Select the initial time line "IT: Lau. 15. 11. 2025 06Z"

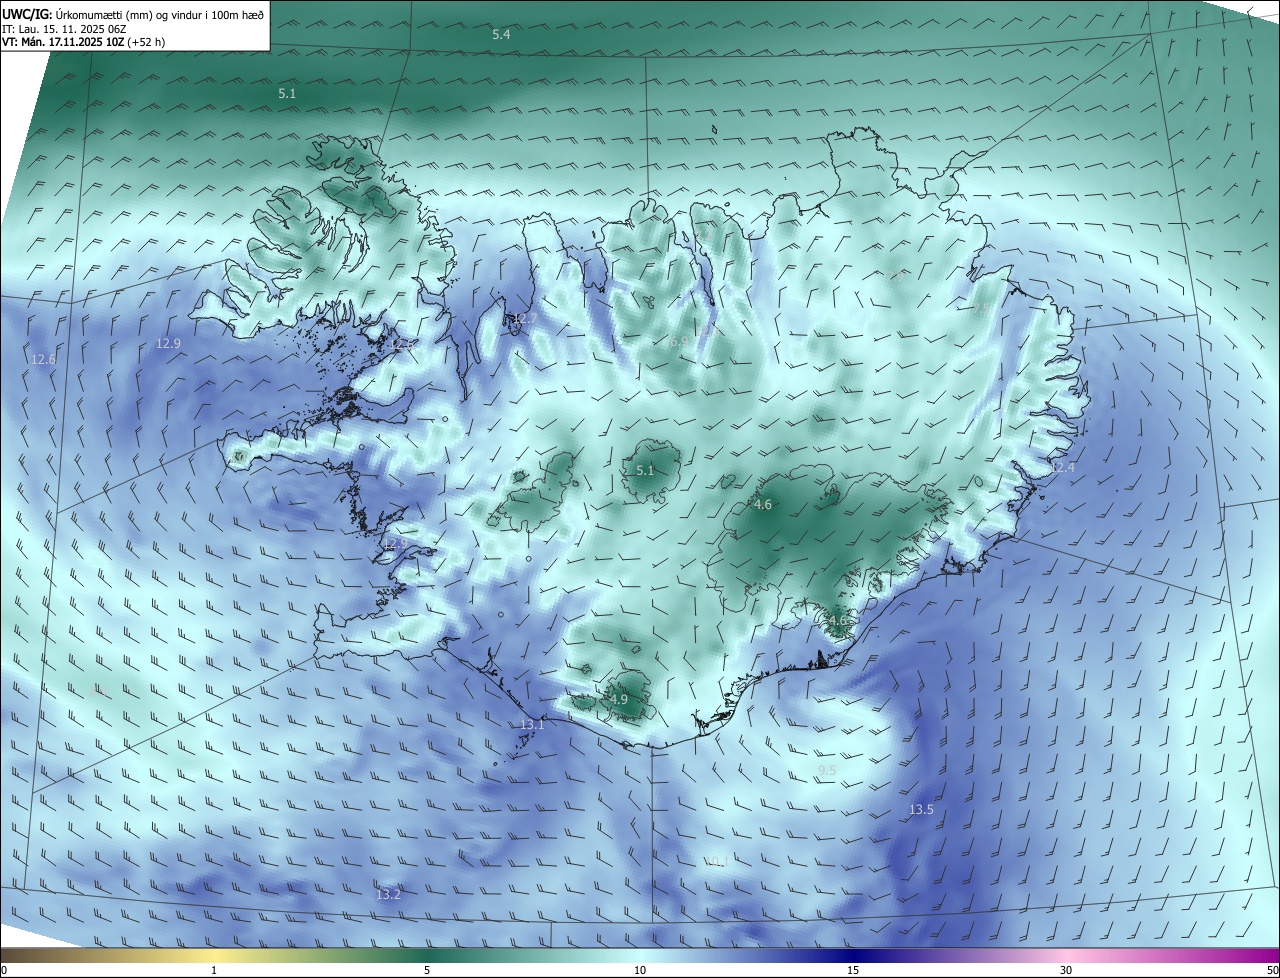pos(64,28)
